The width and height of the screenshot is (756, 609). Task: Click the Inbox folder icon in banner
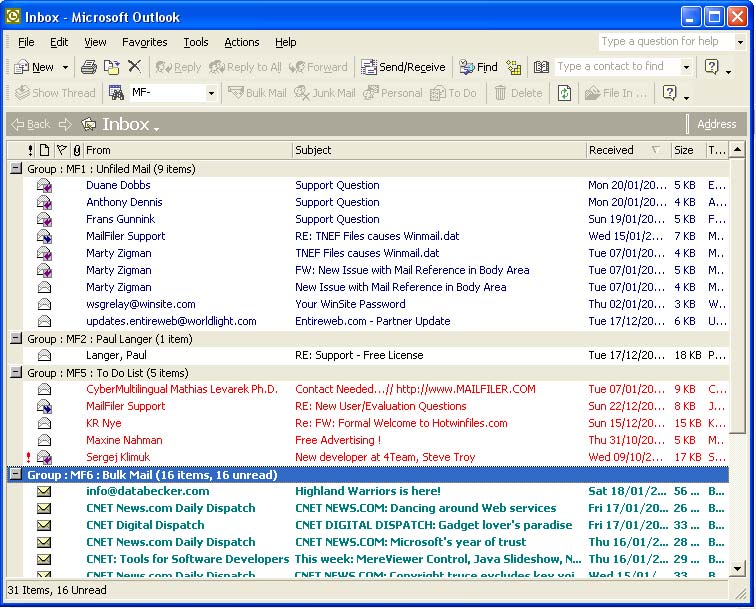pos(89,124)
